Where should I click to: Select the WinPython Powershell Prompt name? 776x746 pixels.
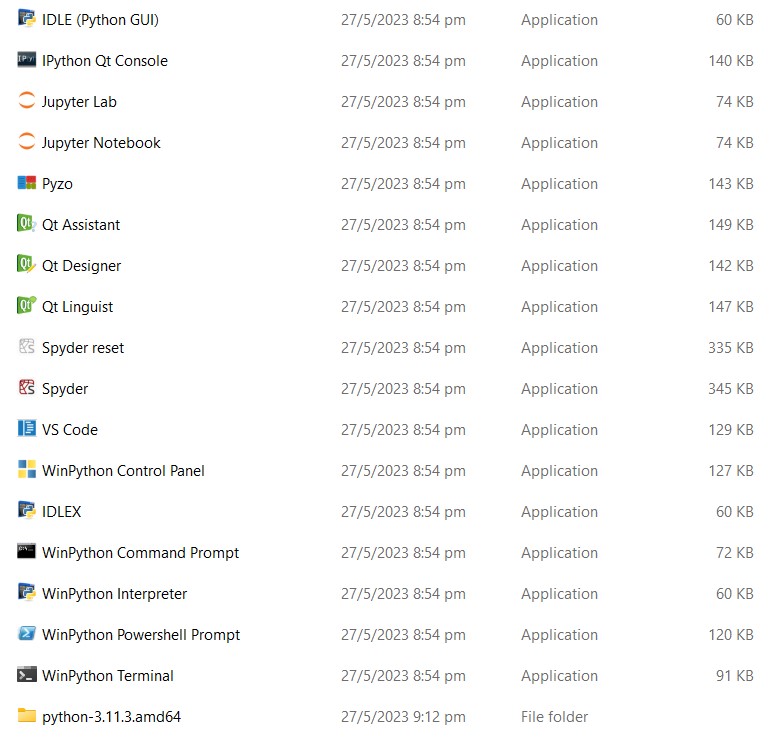coord(141,635)
